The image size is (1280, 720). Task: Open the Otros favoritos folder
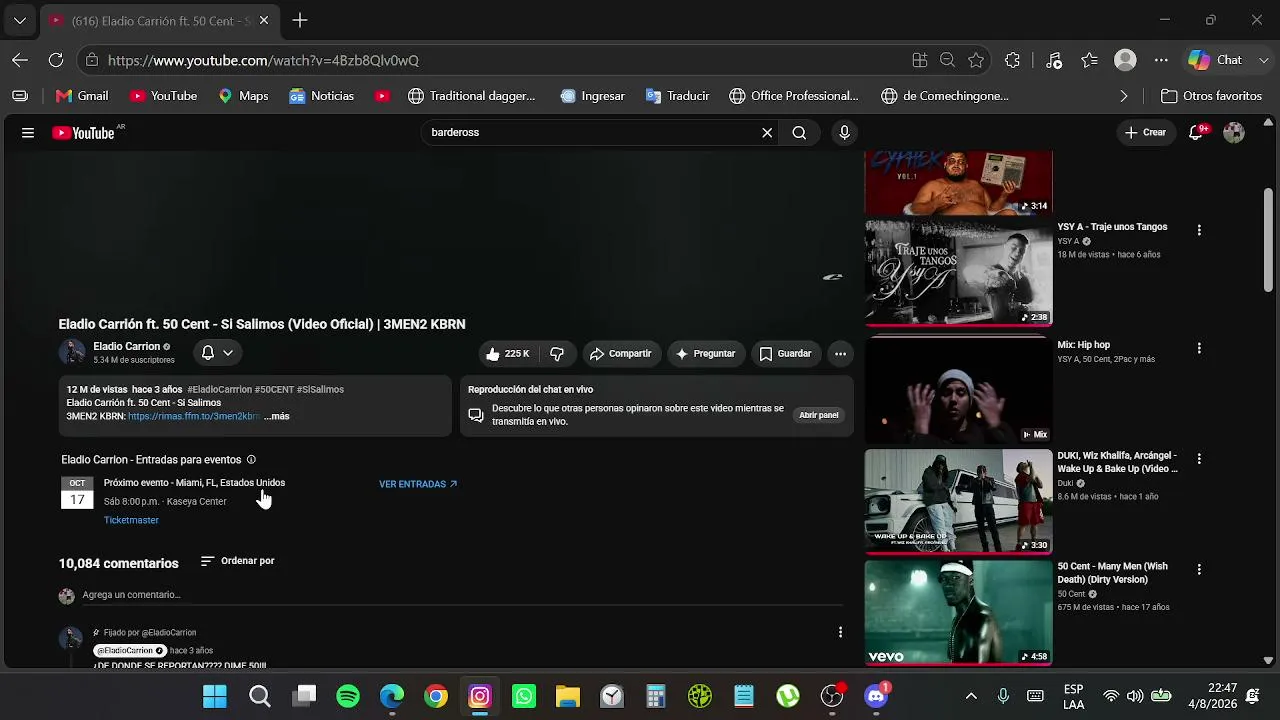1211,96
